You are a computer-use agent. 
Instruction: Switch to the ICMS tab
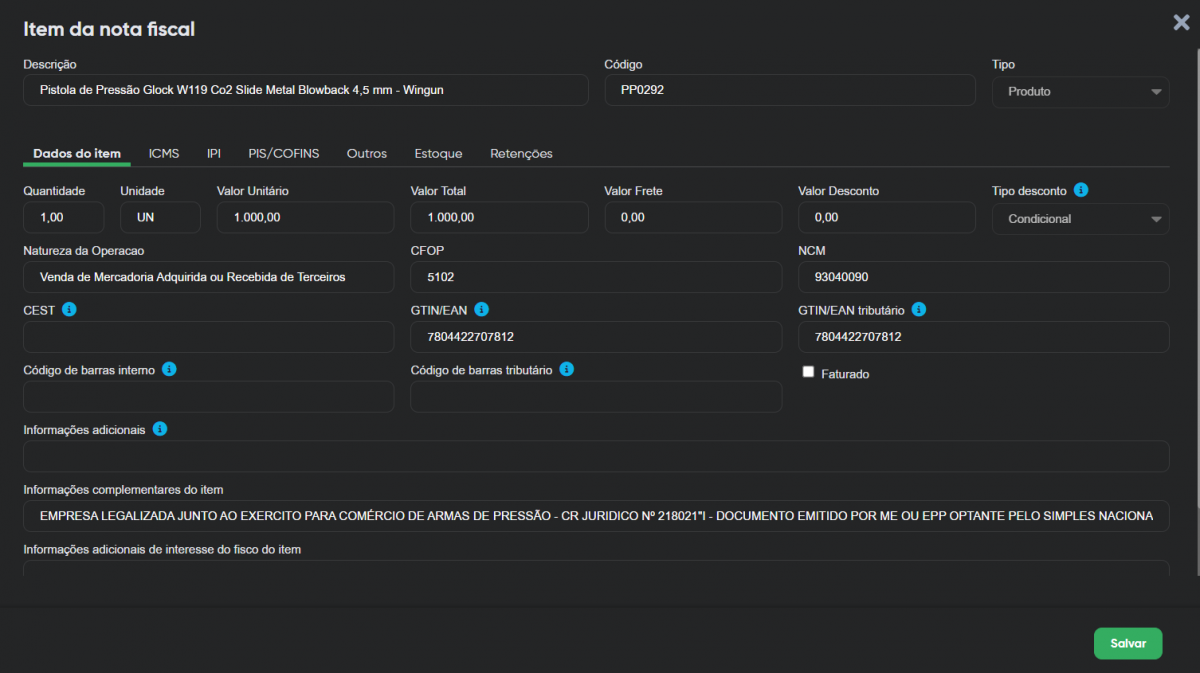164,153
